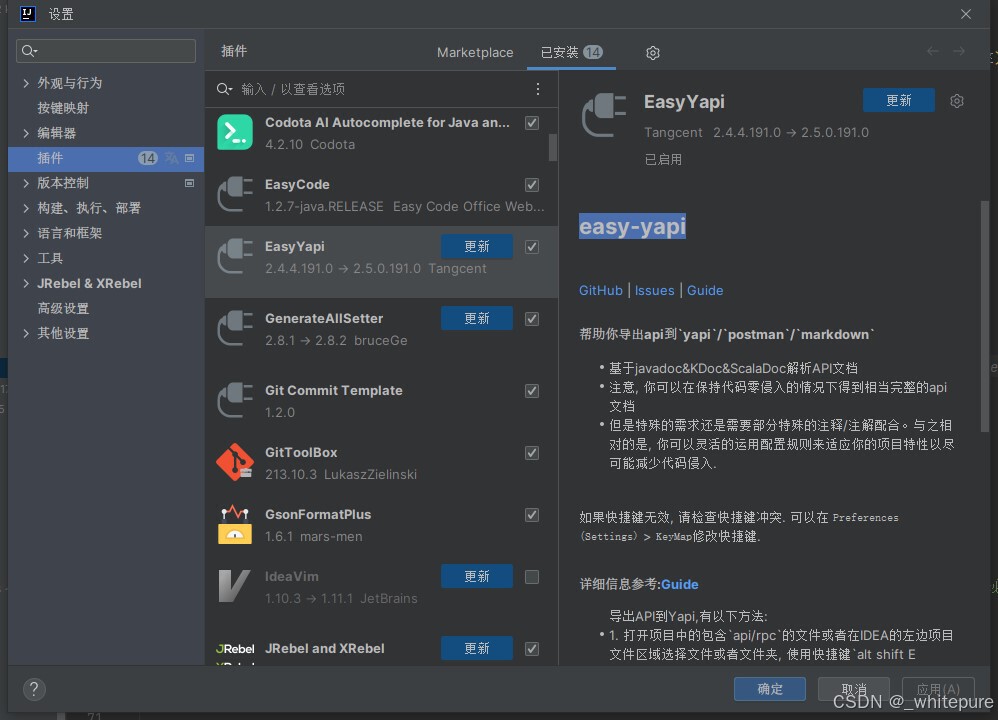Expand the 构建、执行、部署 node
This screenshot has width=998, height=720.
coord(26,208)
